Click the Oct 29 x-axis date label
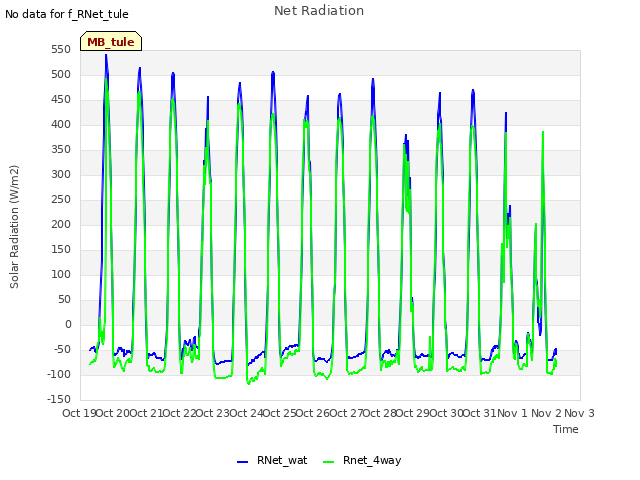This screenshot has height=480, width=640. point(413,413)
